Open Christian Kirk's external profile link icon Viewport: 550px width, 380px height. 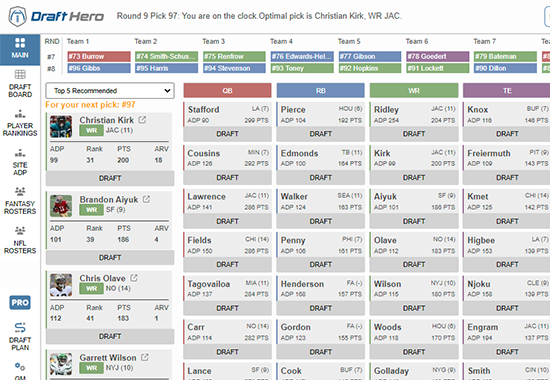coord(142,120)
